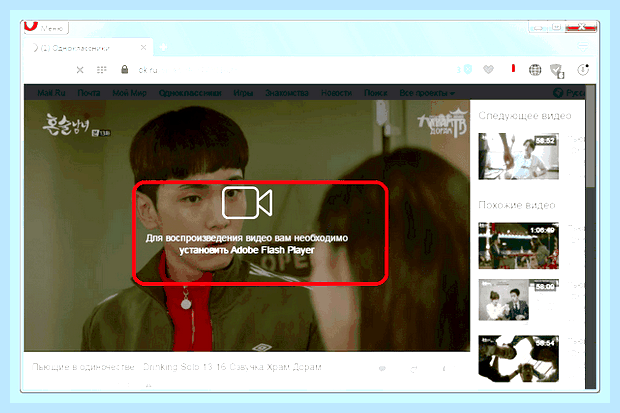This screenshot has width=620, height=413.
Task: Open the Почта link
Action: [89, 93]
